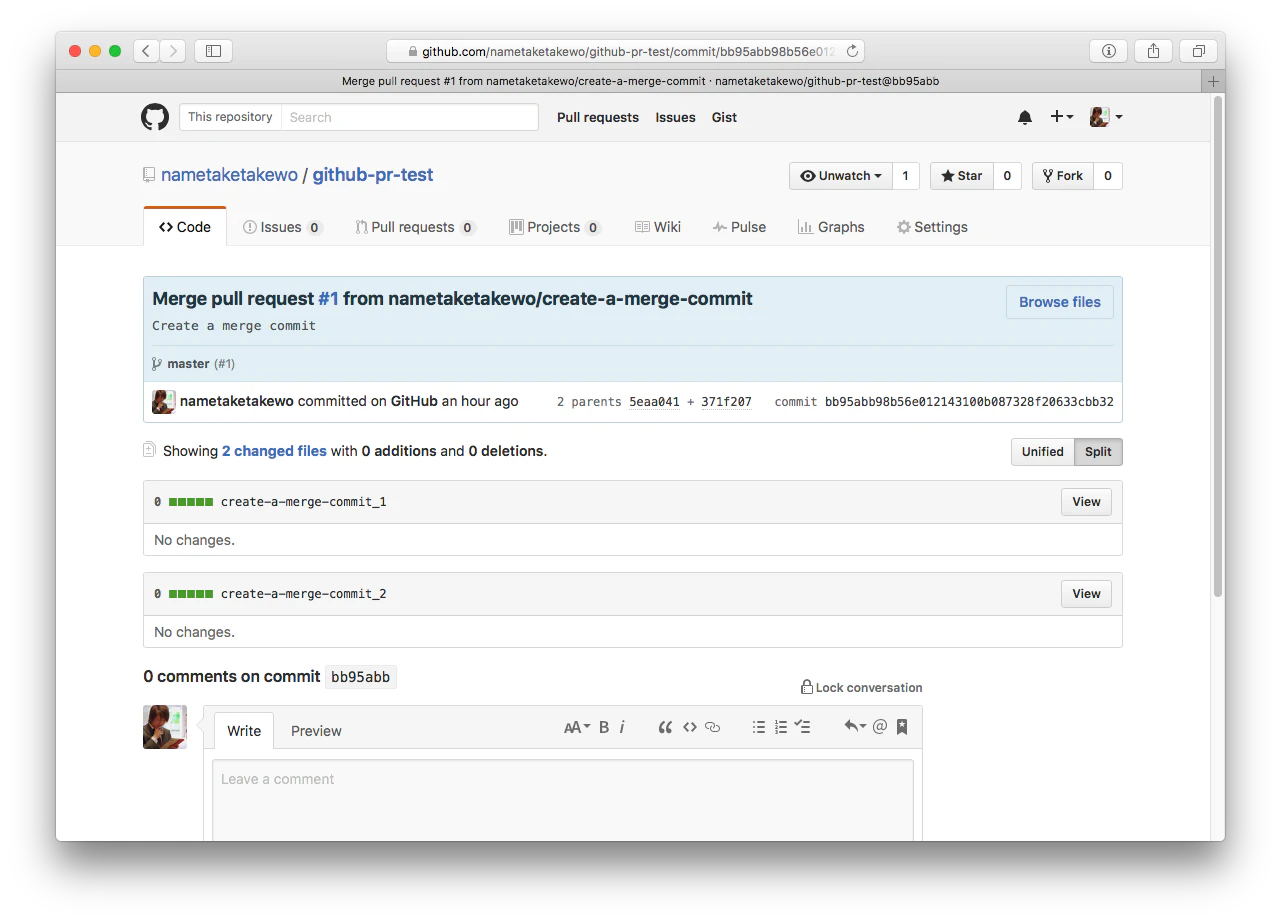This screenshot has height=921, width=1281.
Task: Click in the Leave a comment box
Action: (563, 800)
